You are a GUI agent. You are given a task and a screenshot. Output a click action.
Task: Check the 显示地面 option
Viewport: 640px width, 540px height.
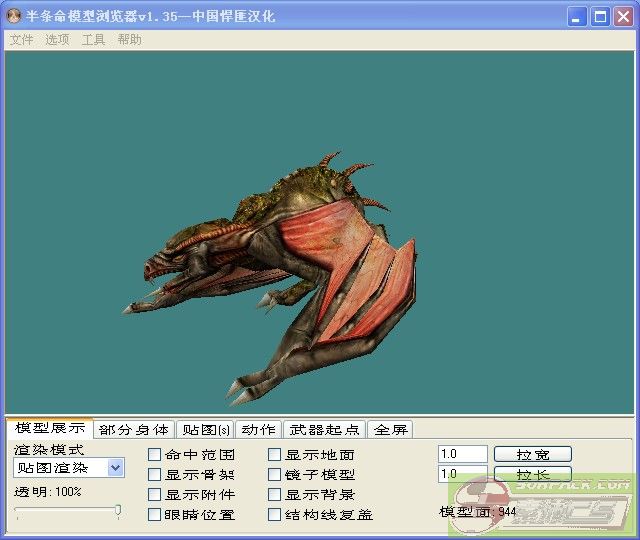274,455
